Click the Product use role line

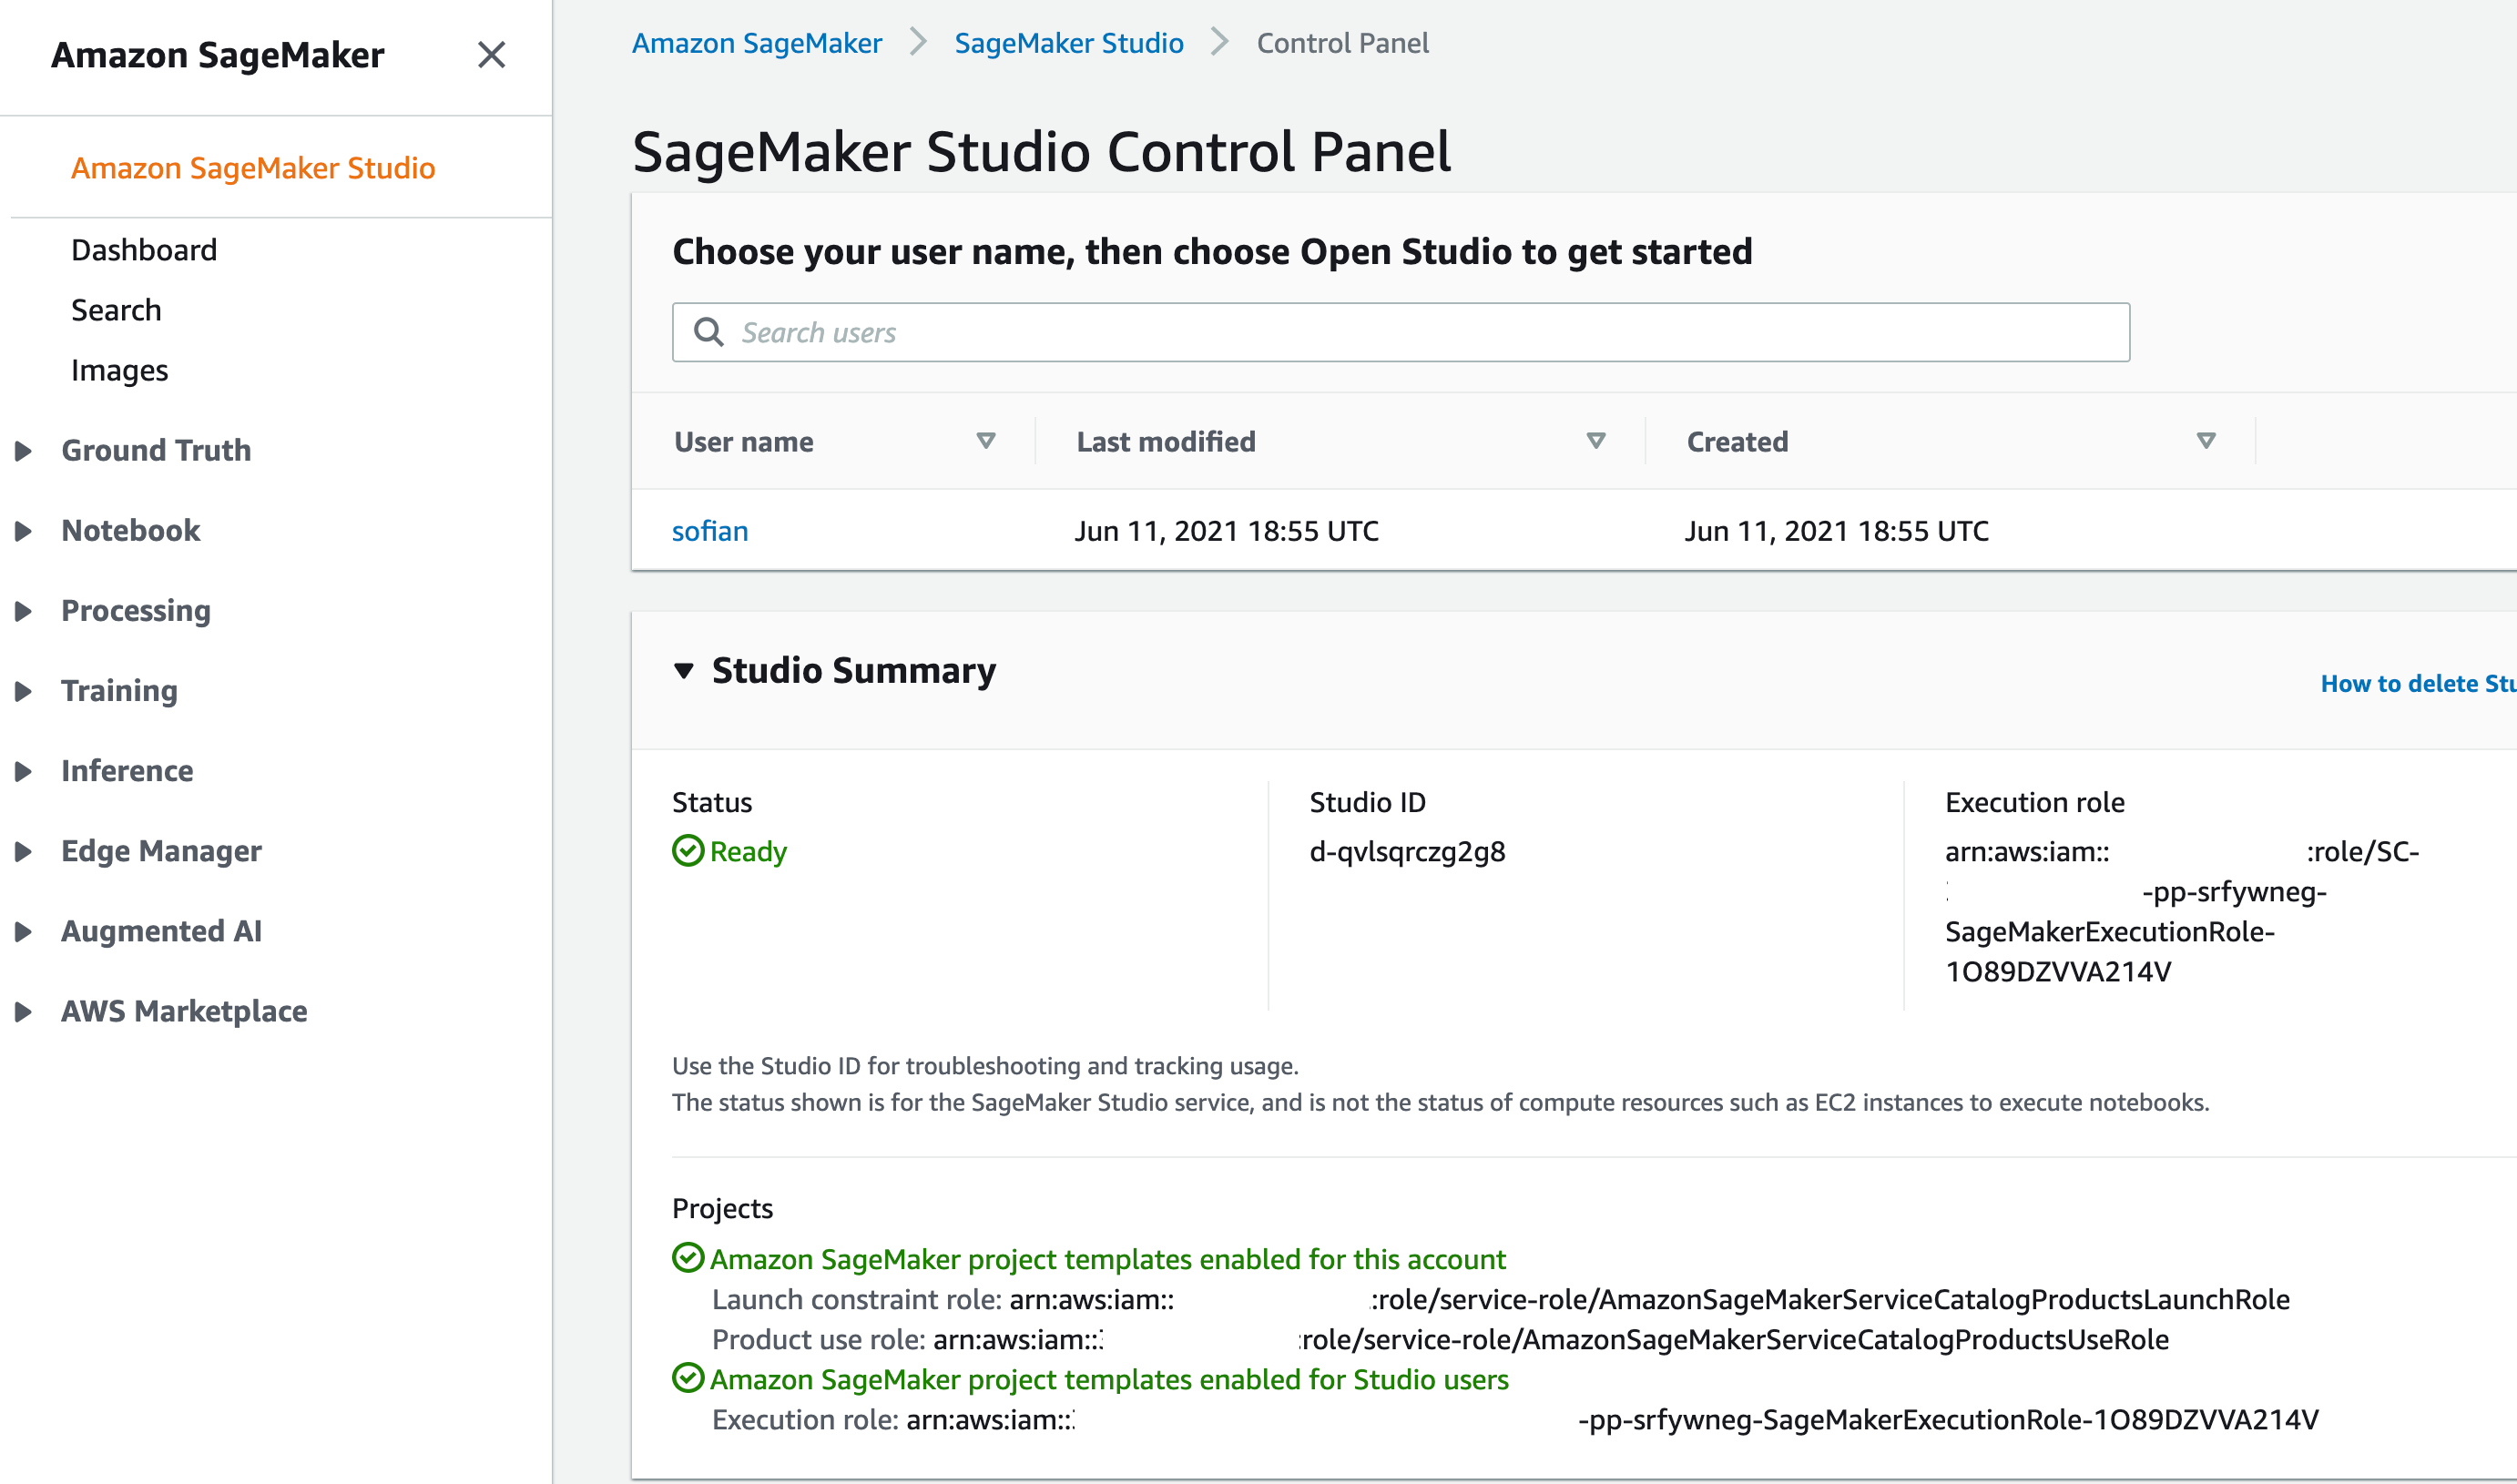[x=1441, y=1339]
